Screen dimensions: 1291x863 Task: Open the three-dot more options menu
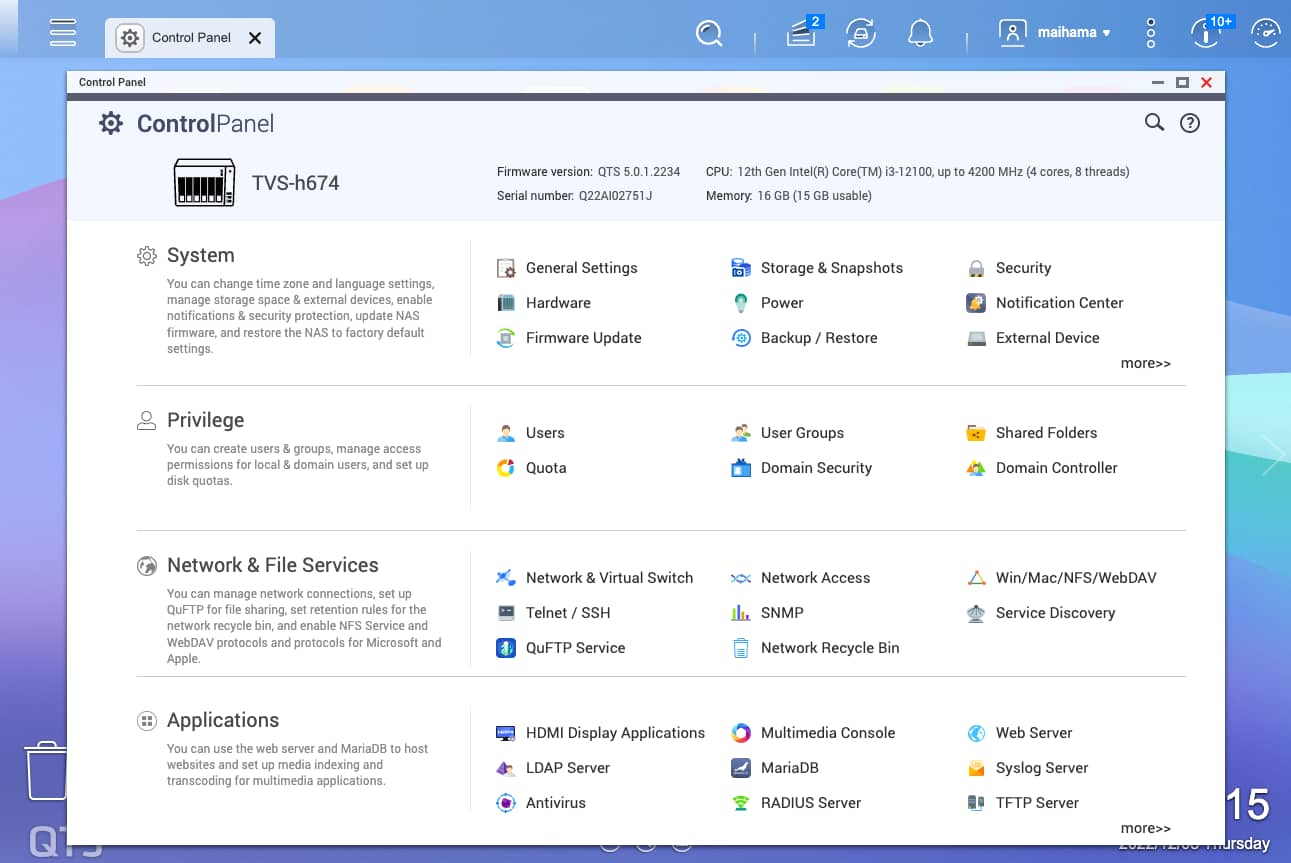1151,33
